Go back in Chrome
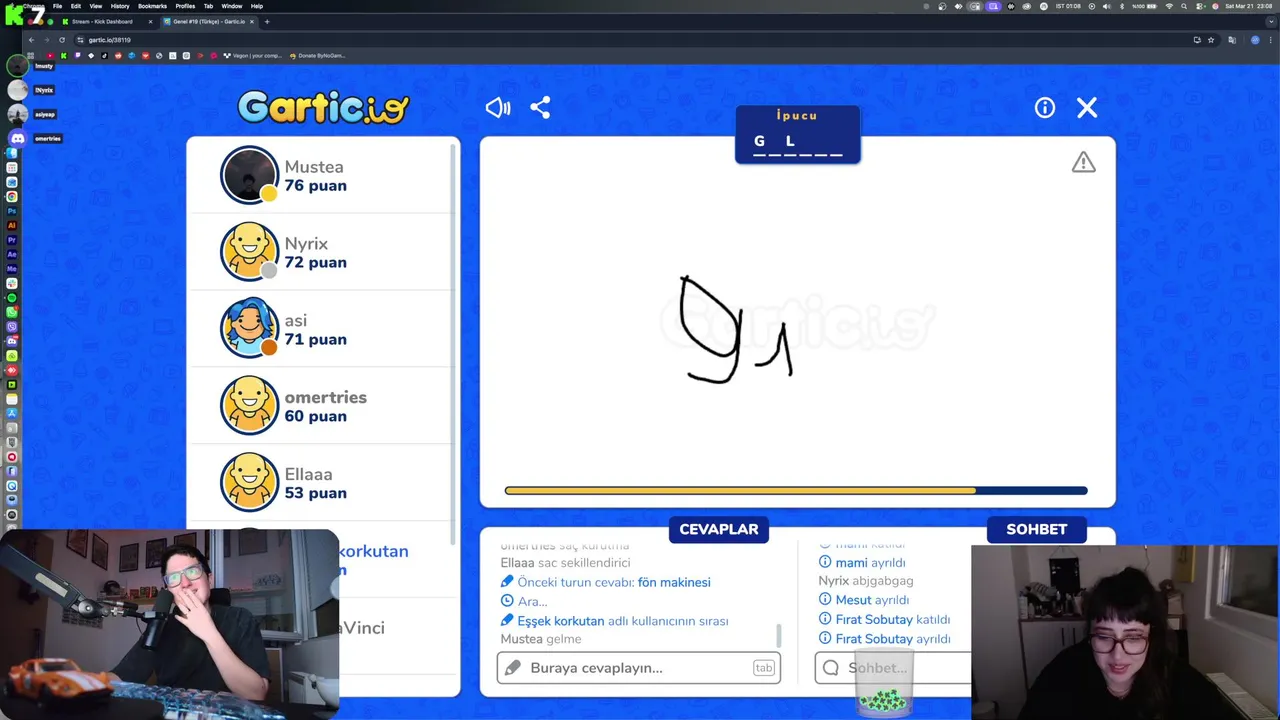The image size is (1280, 720). pos(31,40)
